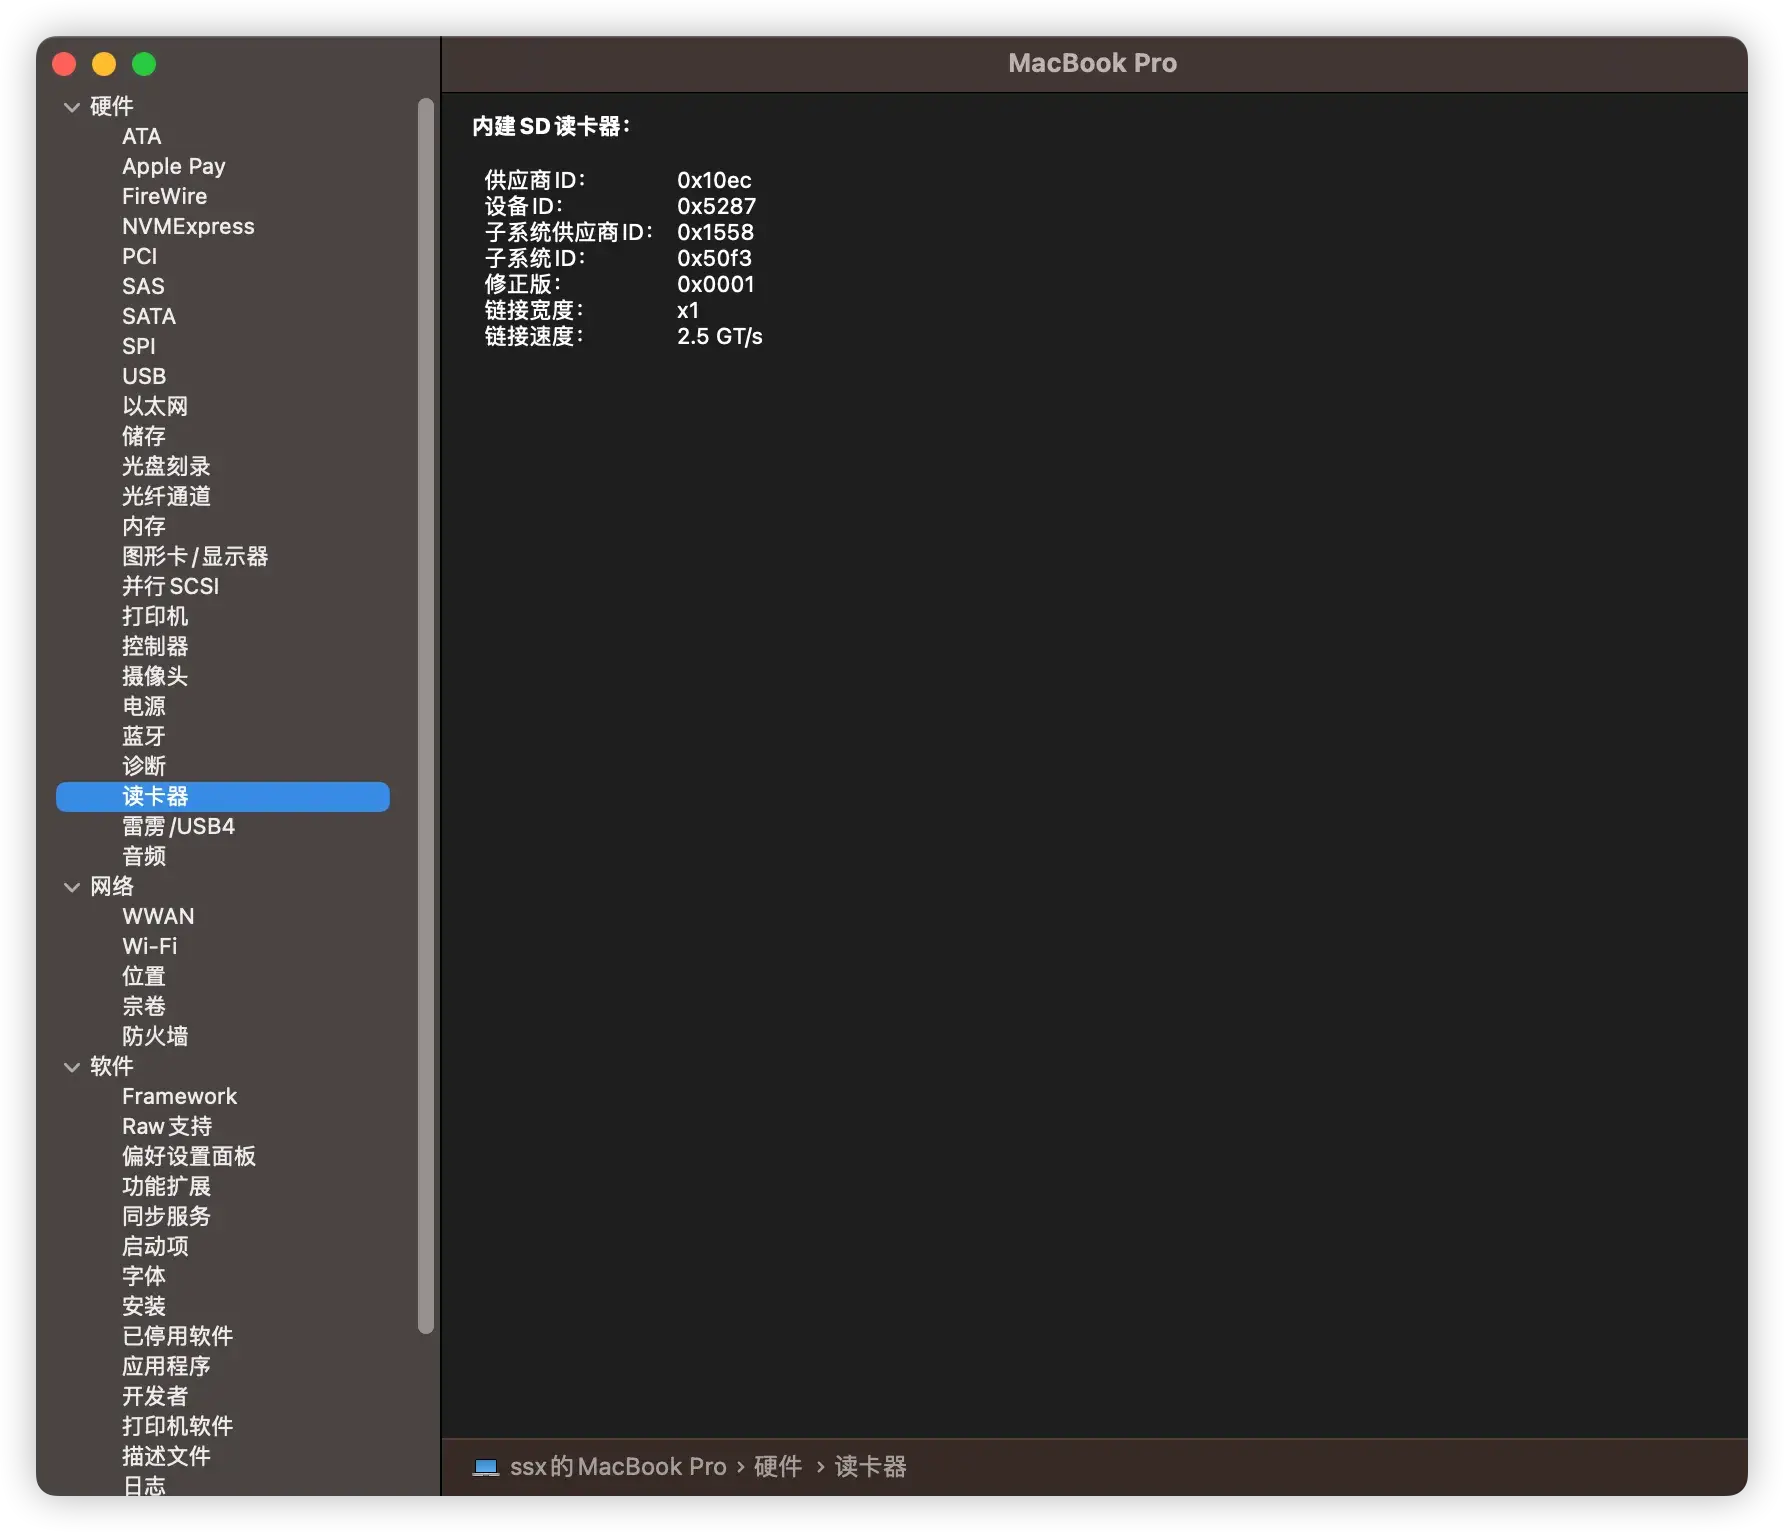Click the subsystem vendor value 0x1558
Viewport: 1784px width, 1532px height.
pyautogui.click(x=716, y=232)
